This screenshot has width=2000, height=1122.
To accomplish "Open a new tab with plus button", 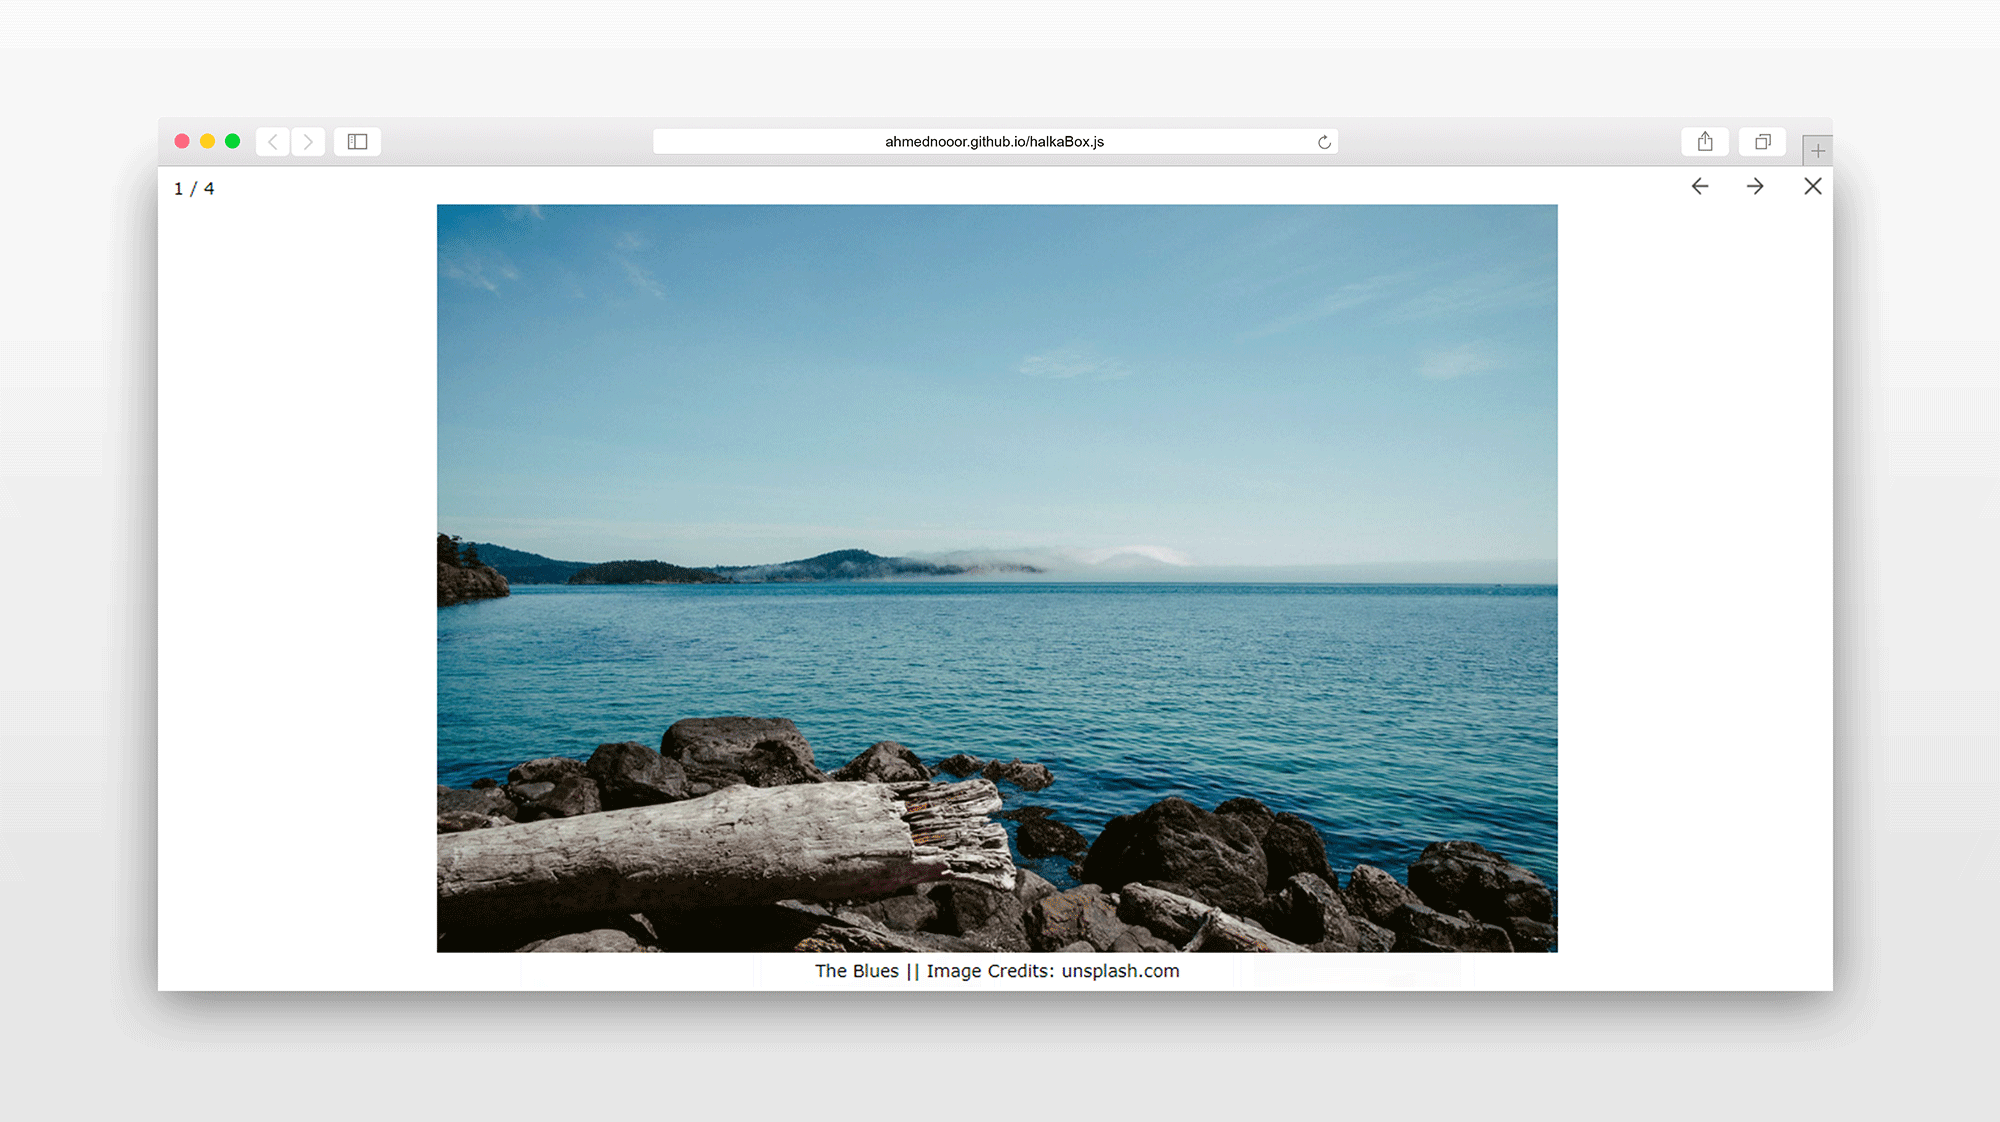I will coord(1817,151).
